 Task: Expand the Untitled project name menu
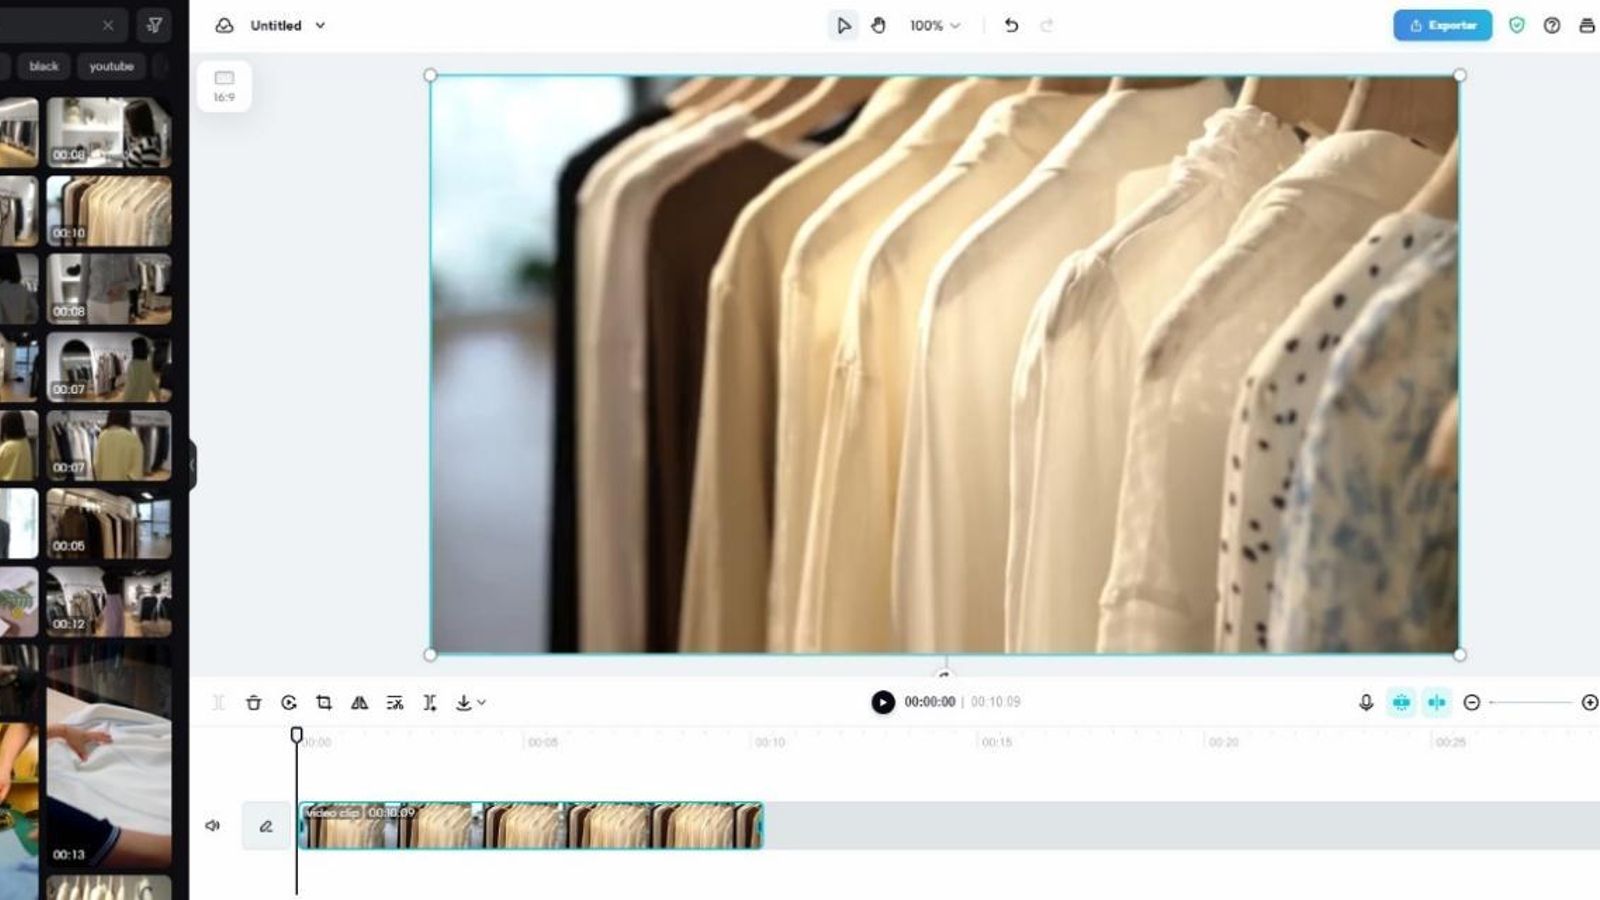pos(320,26)
